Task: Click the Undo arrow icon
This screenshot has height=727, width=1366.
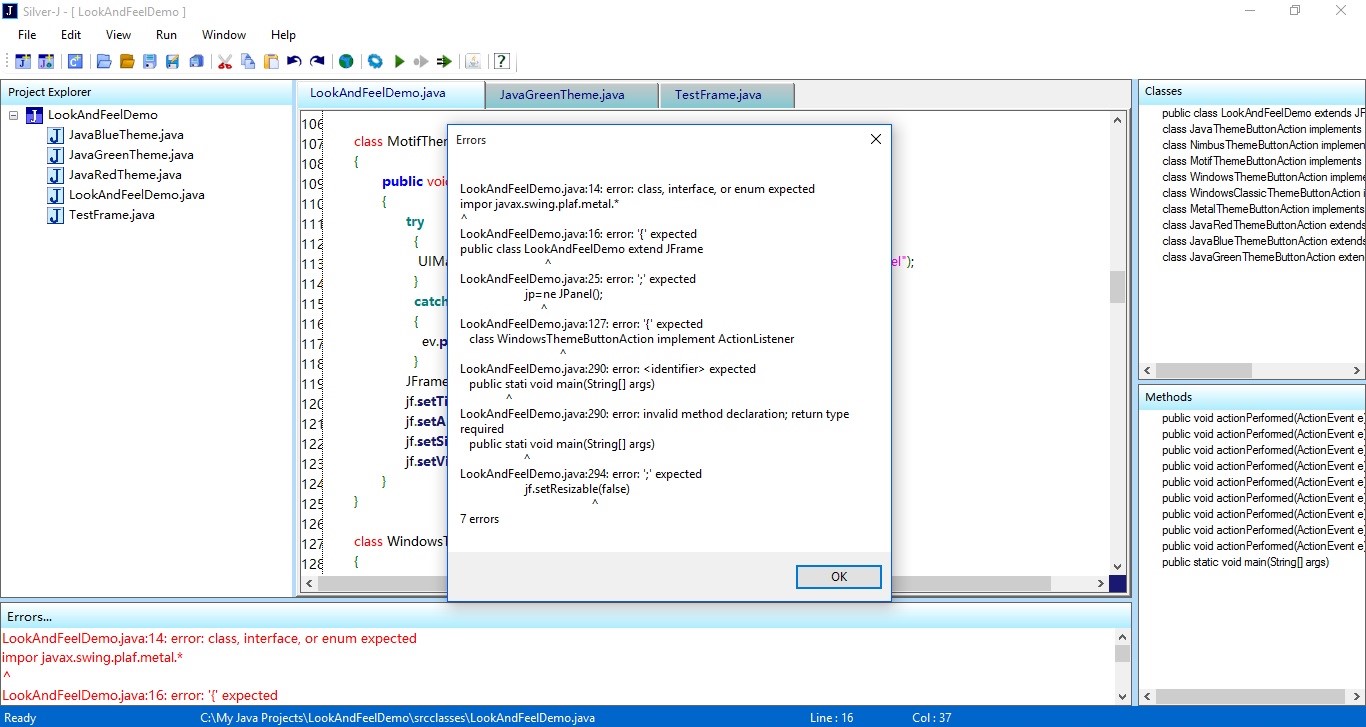Action: [x=294, y=61]
